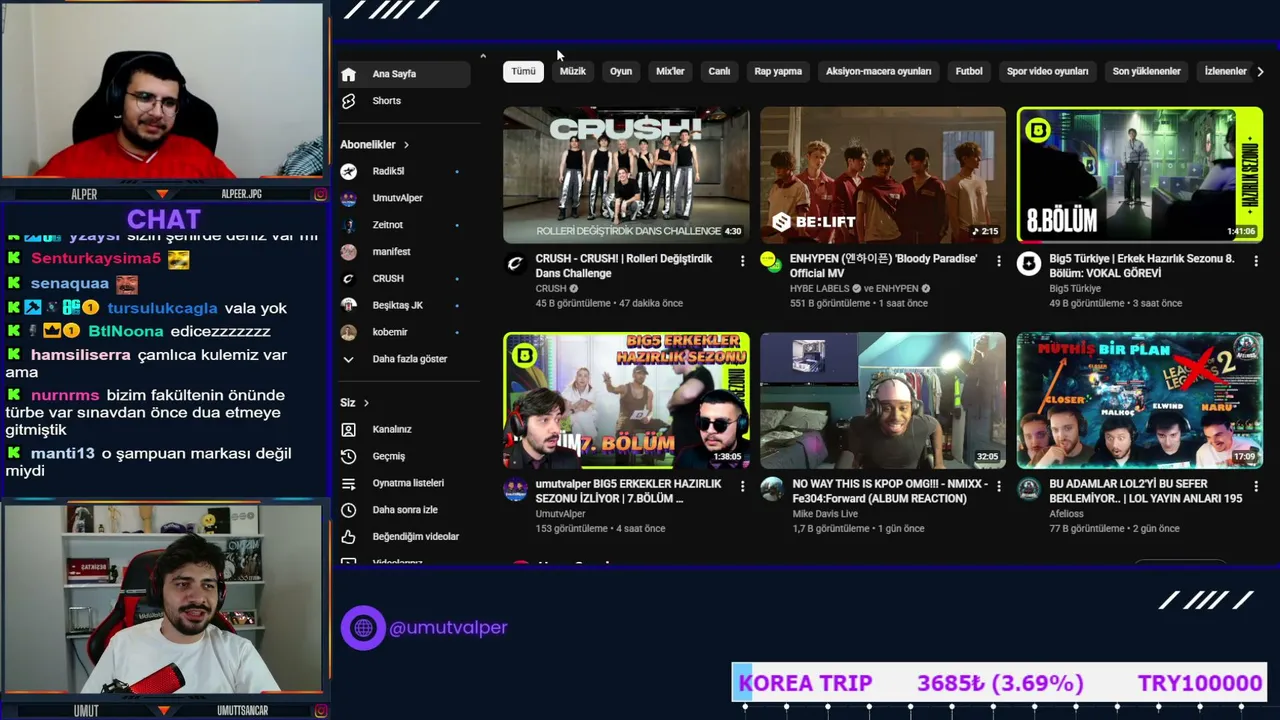Open Daha sonra izle clock icon

pyautogui.click(x=348, y=510)
